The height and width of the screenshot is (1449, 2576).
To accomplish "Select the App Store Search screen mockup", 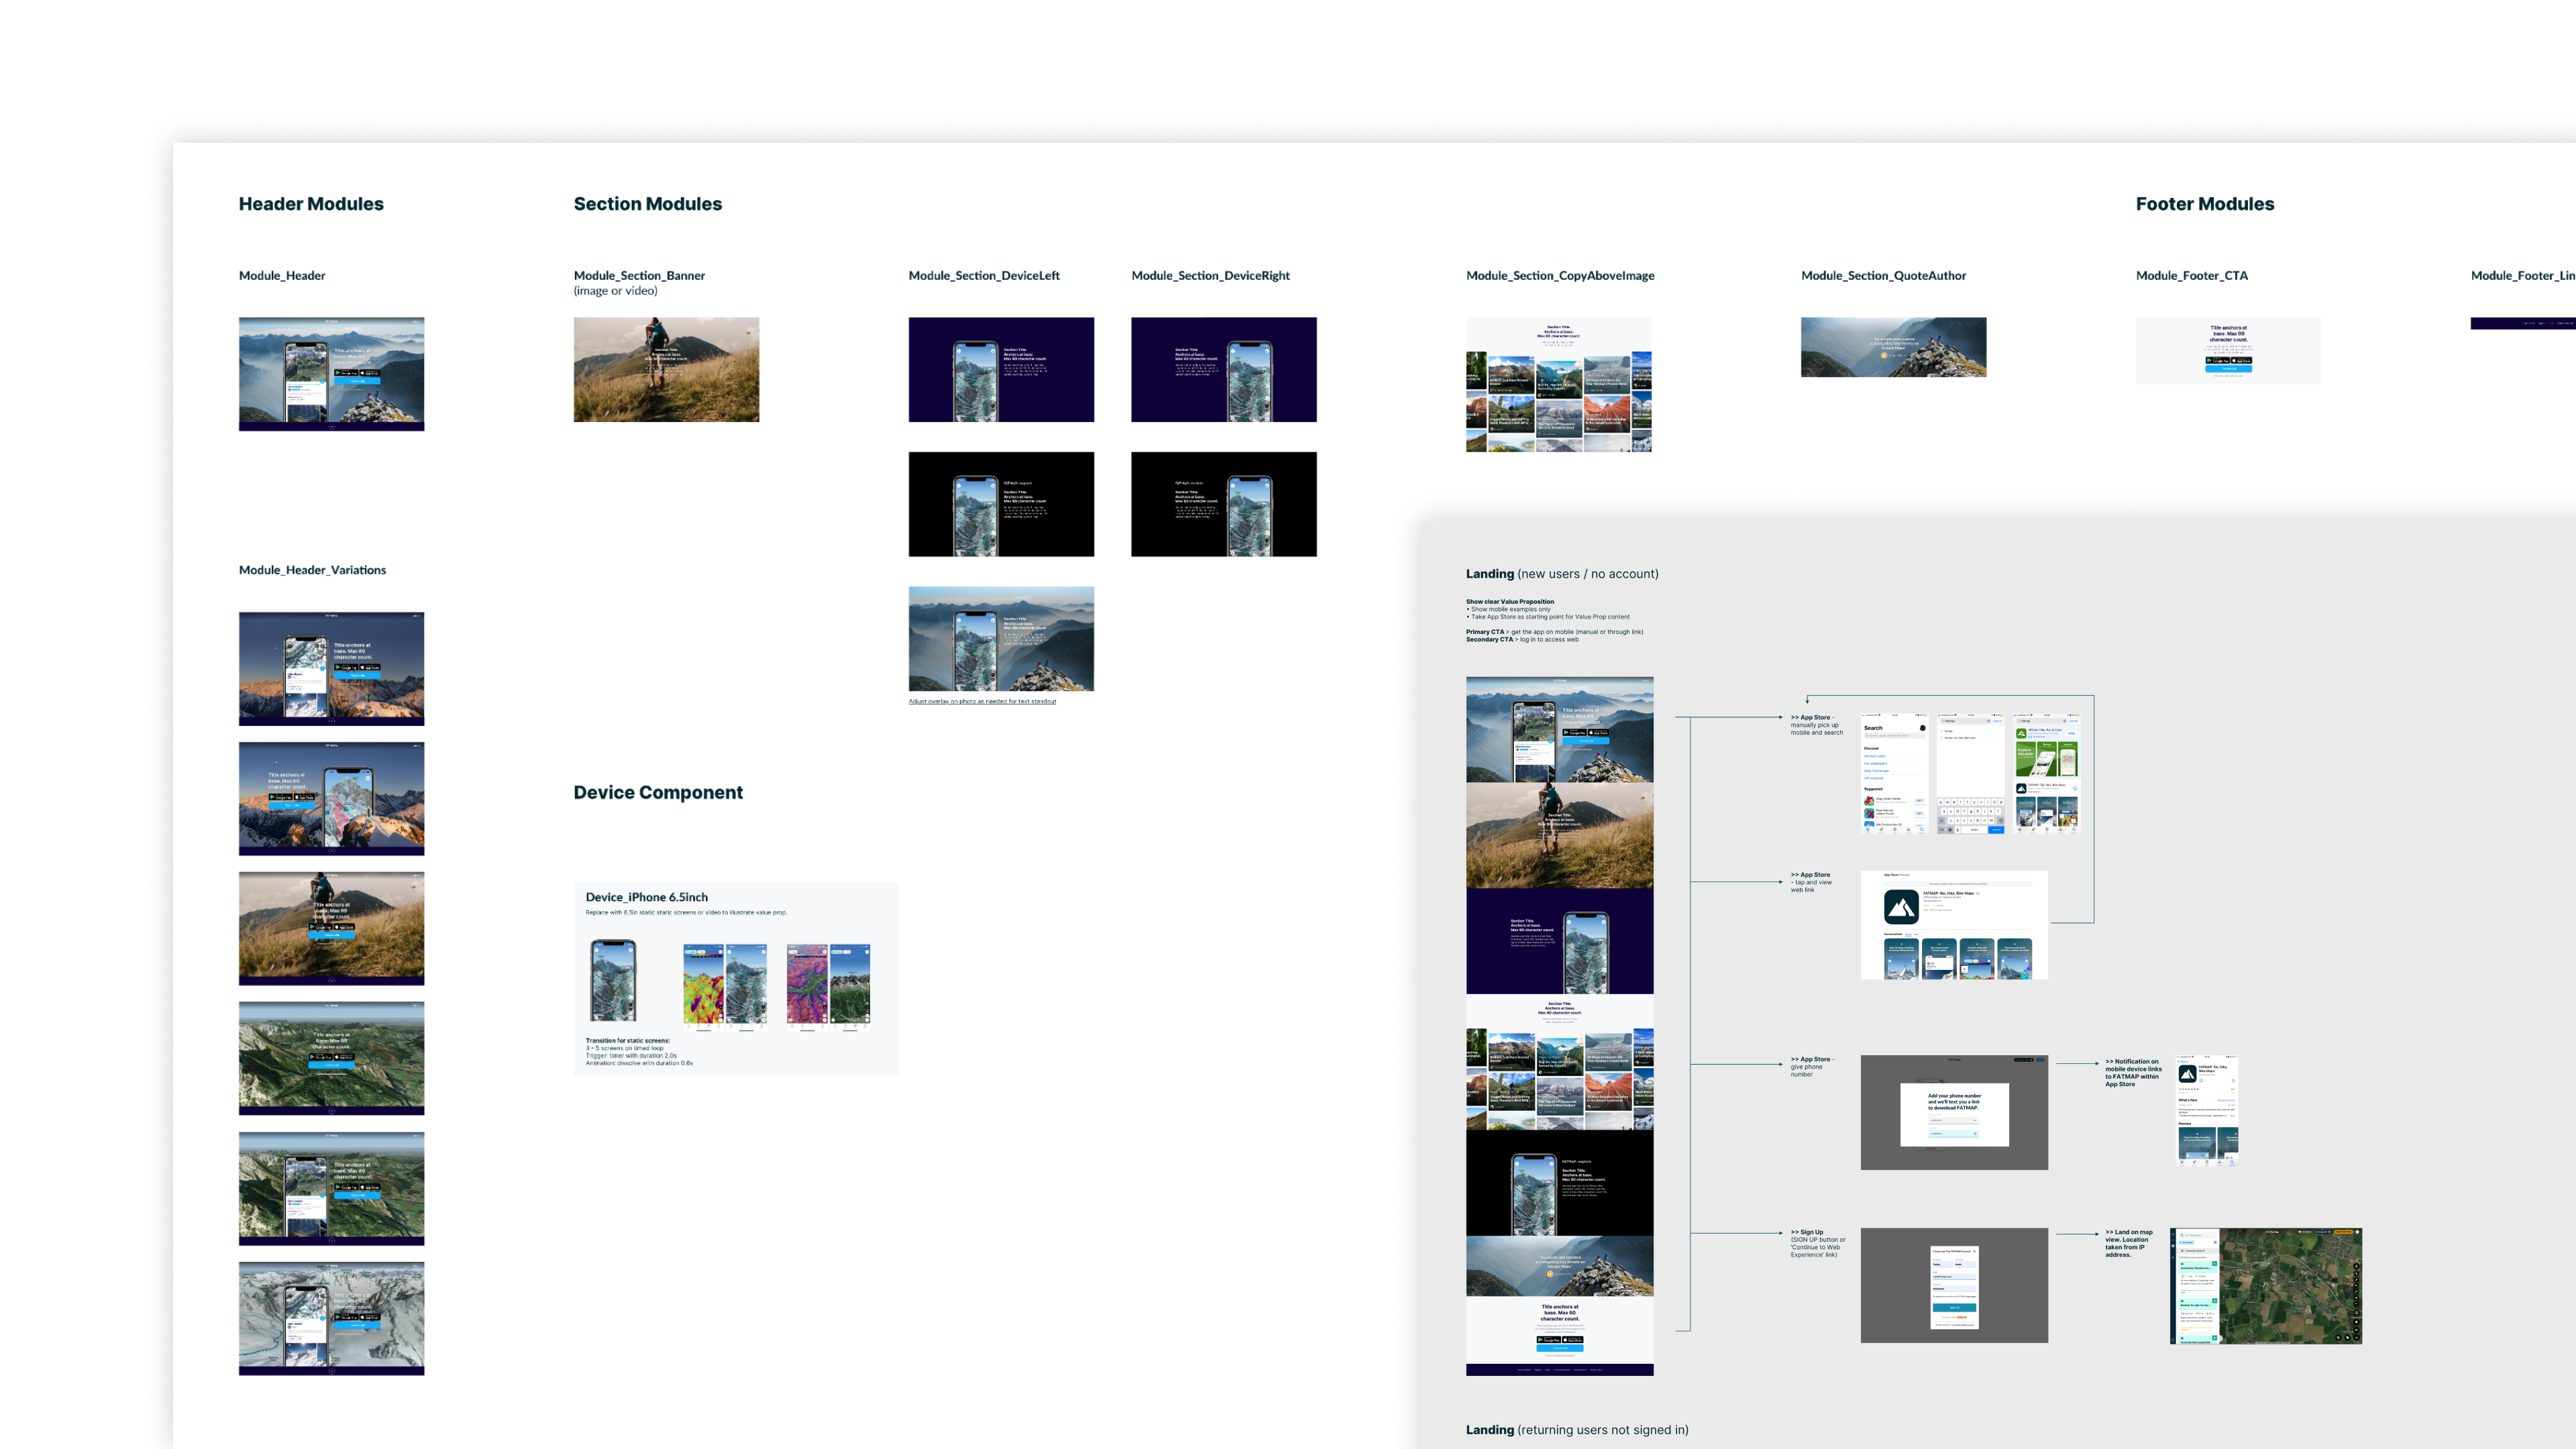I will pyautogui.click(x=1894, y=774).
